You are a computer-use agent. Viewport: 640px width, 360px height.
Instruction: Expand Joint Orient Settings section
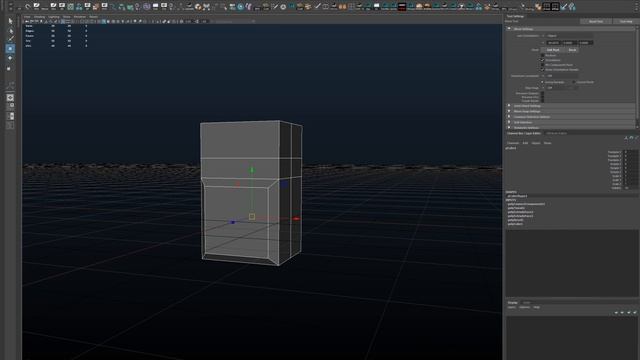[509, 106]
